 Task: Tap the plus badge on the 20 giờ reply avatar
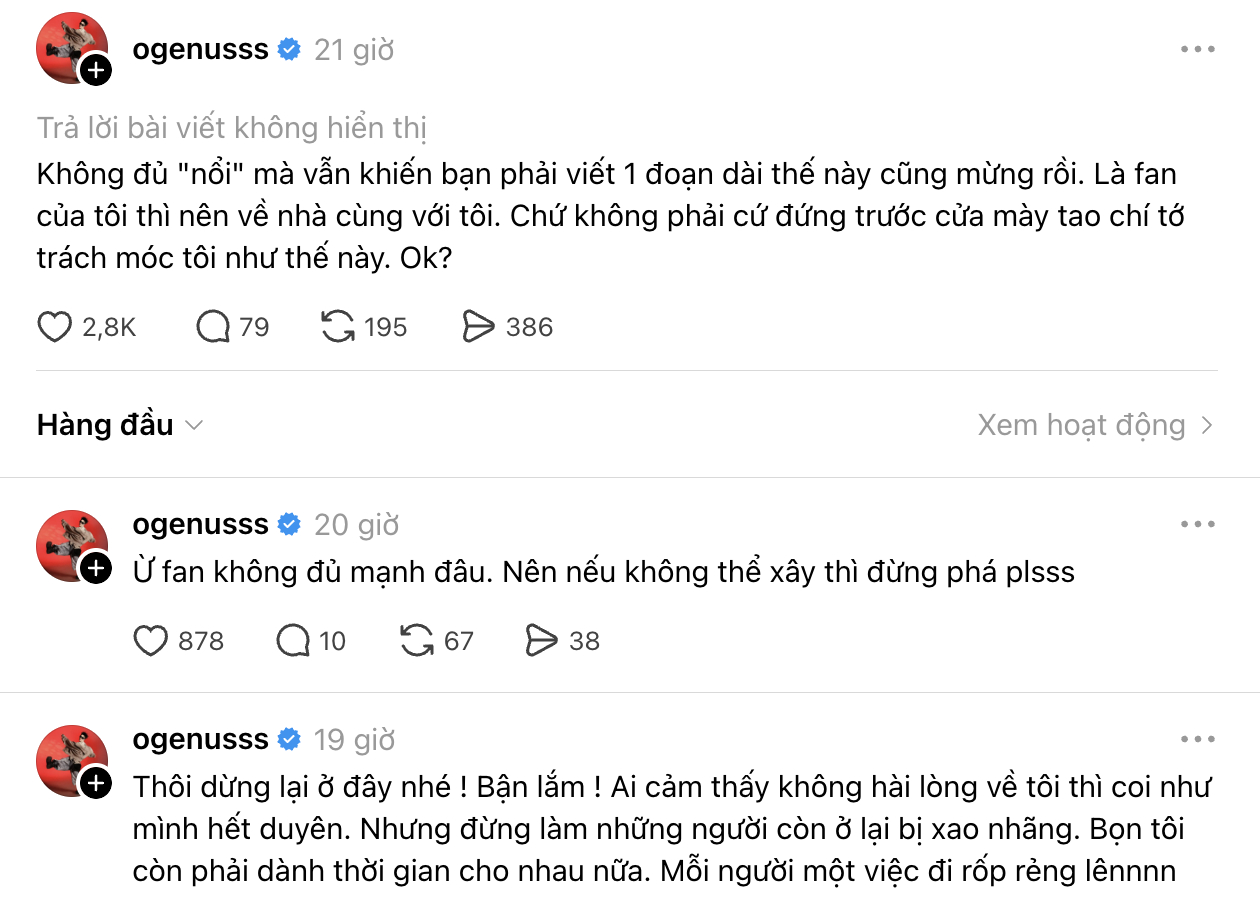pyautogui.click(x=95, y=567)
